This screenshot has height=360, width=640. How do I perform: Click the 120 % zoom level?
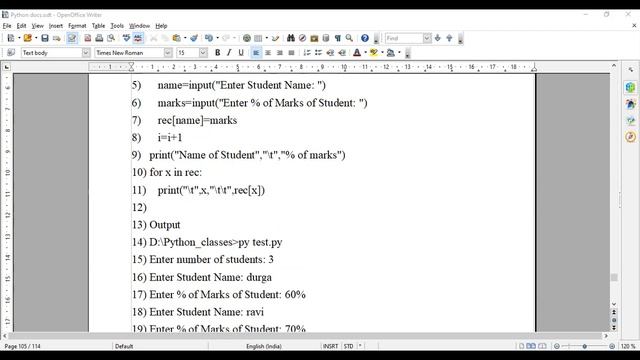[628, 346]
